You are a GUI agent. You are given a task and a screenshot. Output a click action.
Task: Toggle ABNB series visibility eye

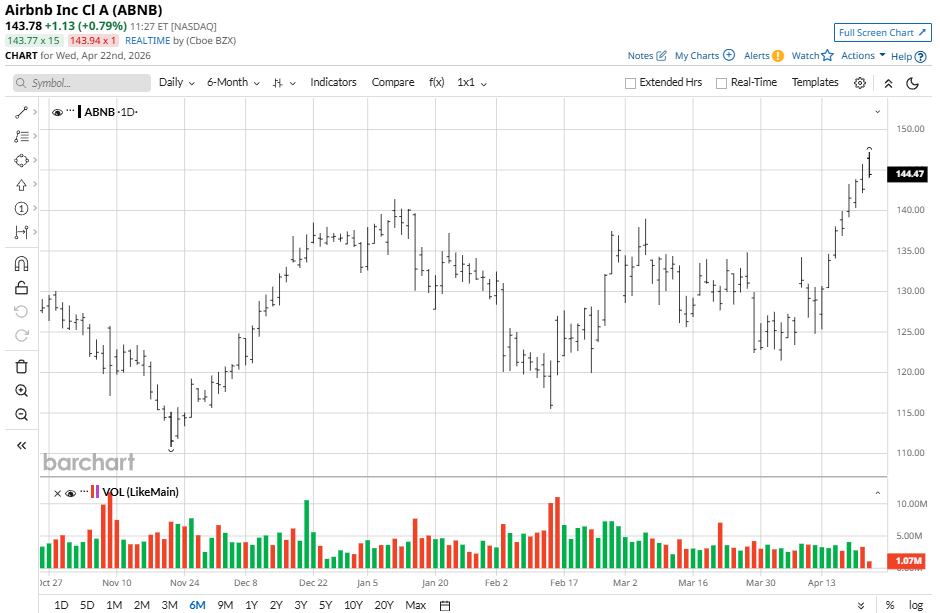point(58,112)
